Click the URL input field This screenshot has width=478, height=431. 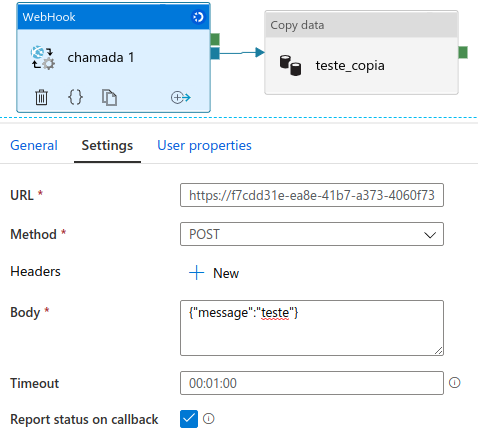coord(312,195)
